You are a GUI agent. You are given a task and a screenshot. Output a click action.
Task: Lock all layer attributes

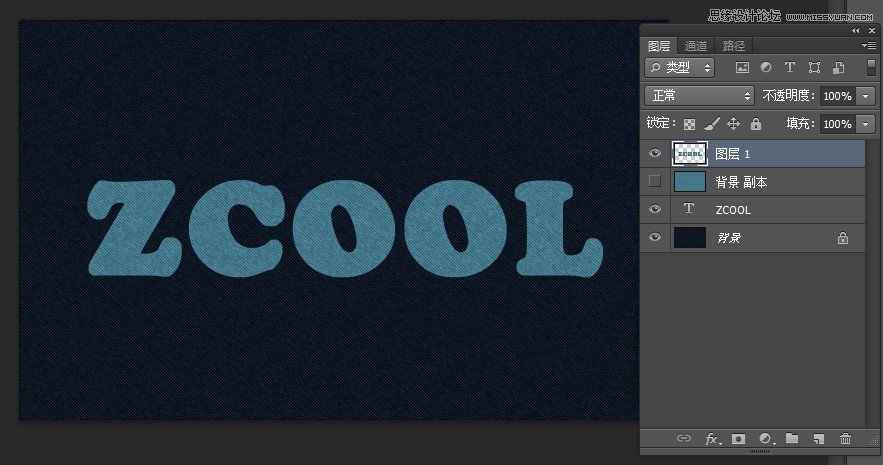(x=756, y=124)
